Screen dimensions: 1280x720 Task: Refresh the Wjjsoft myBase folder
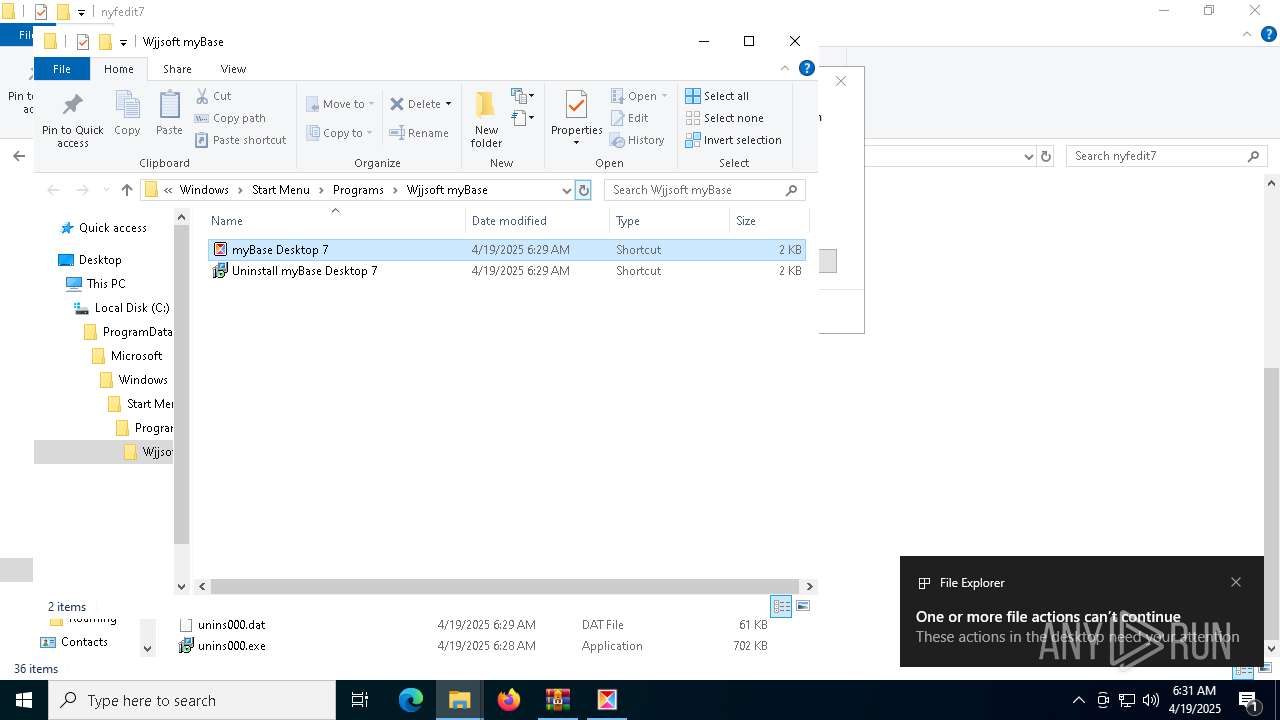tap(584, 190)
